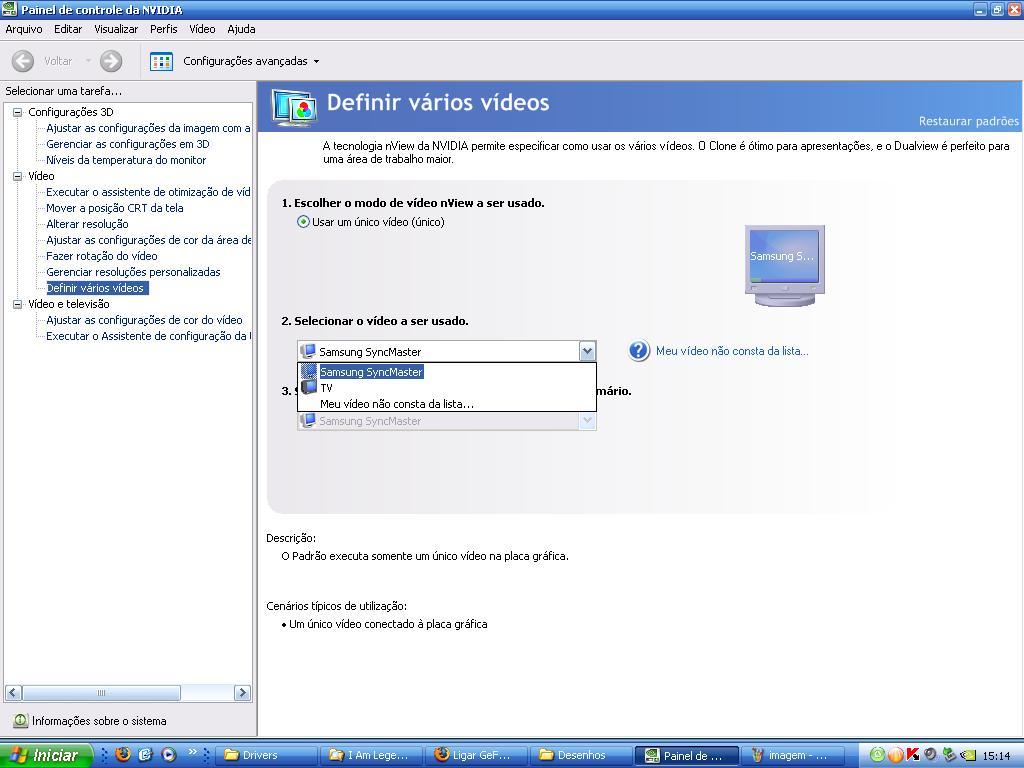Select Definir vários vídeos tree item
This screenshot has width=1024, height=768.
coord(97,288)
